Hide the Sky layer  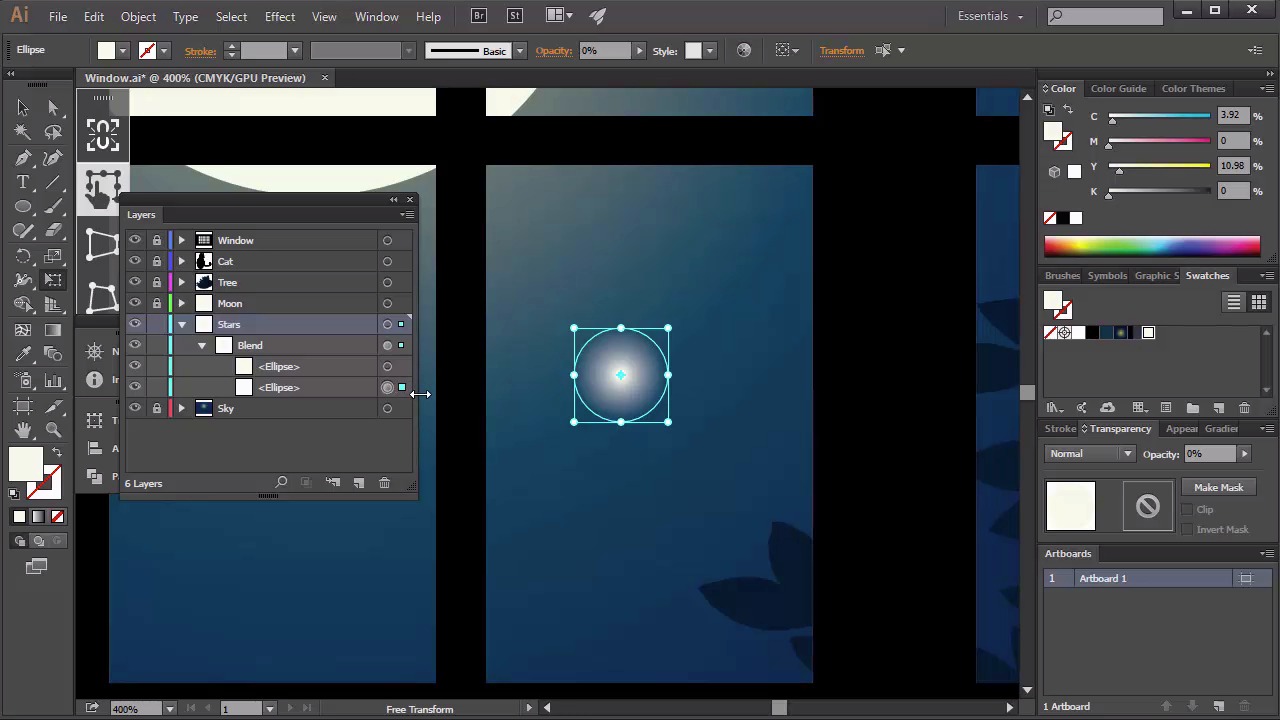135,408
